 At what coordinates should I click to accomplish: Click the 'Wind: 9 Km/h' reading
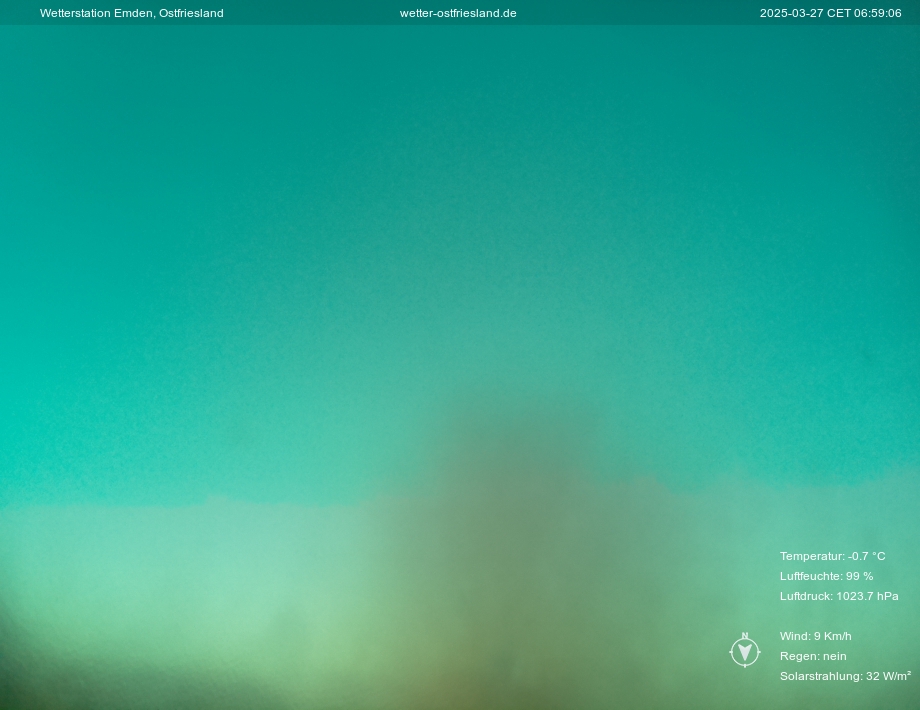pyautogui.click(x=816, y=636)
